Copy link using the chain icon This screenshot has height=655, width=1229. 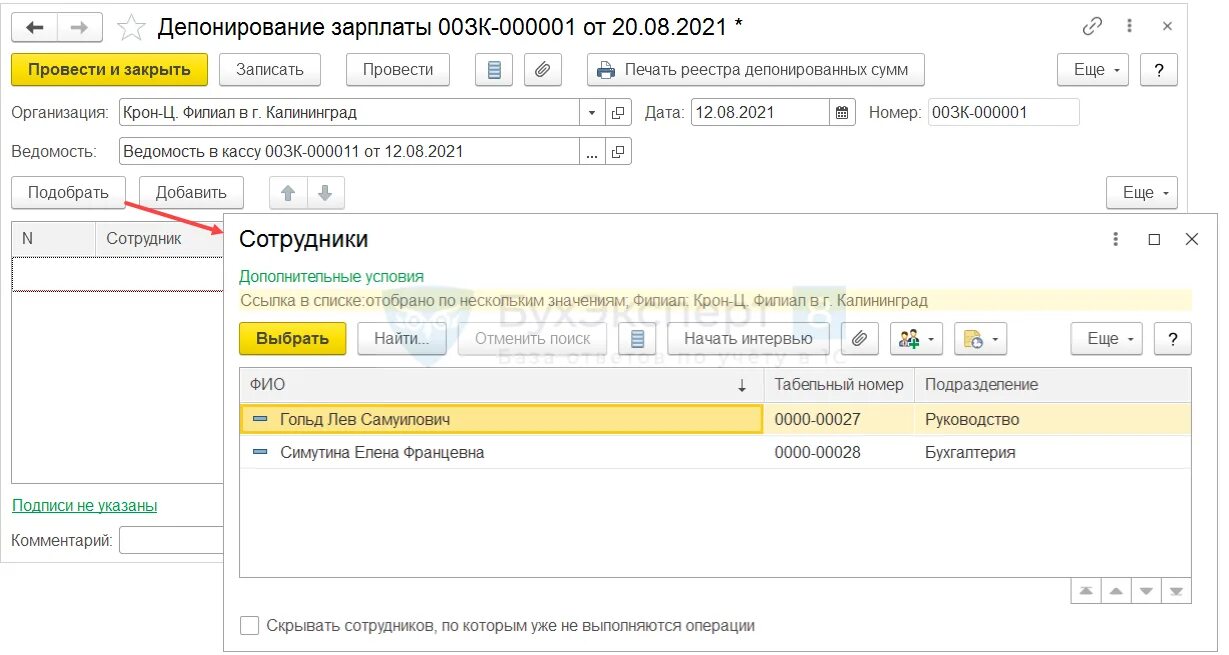click(x=1093, y=27)
